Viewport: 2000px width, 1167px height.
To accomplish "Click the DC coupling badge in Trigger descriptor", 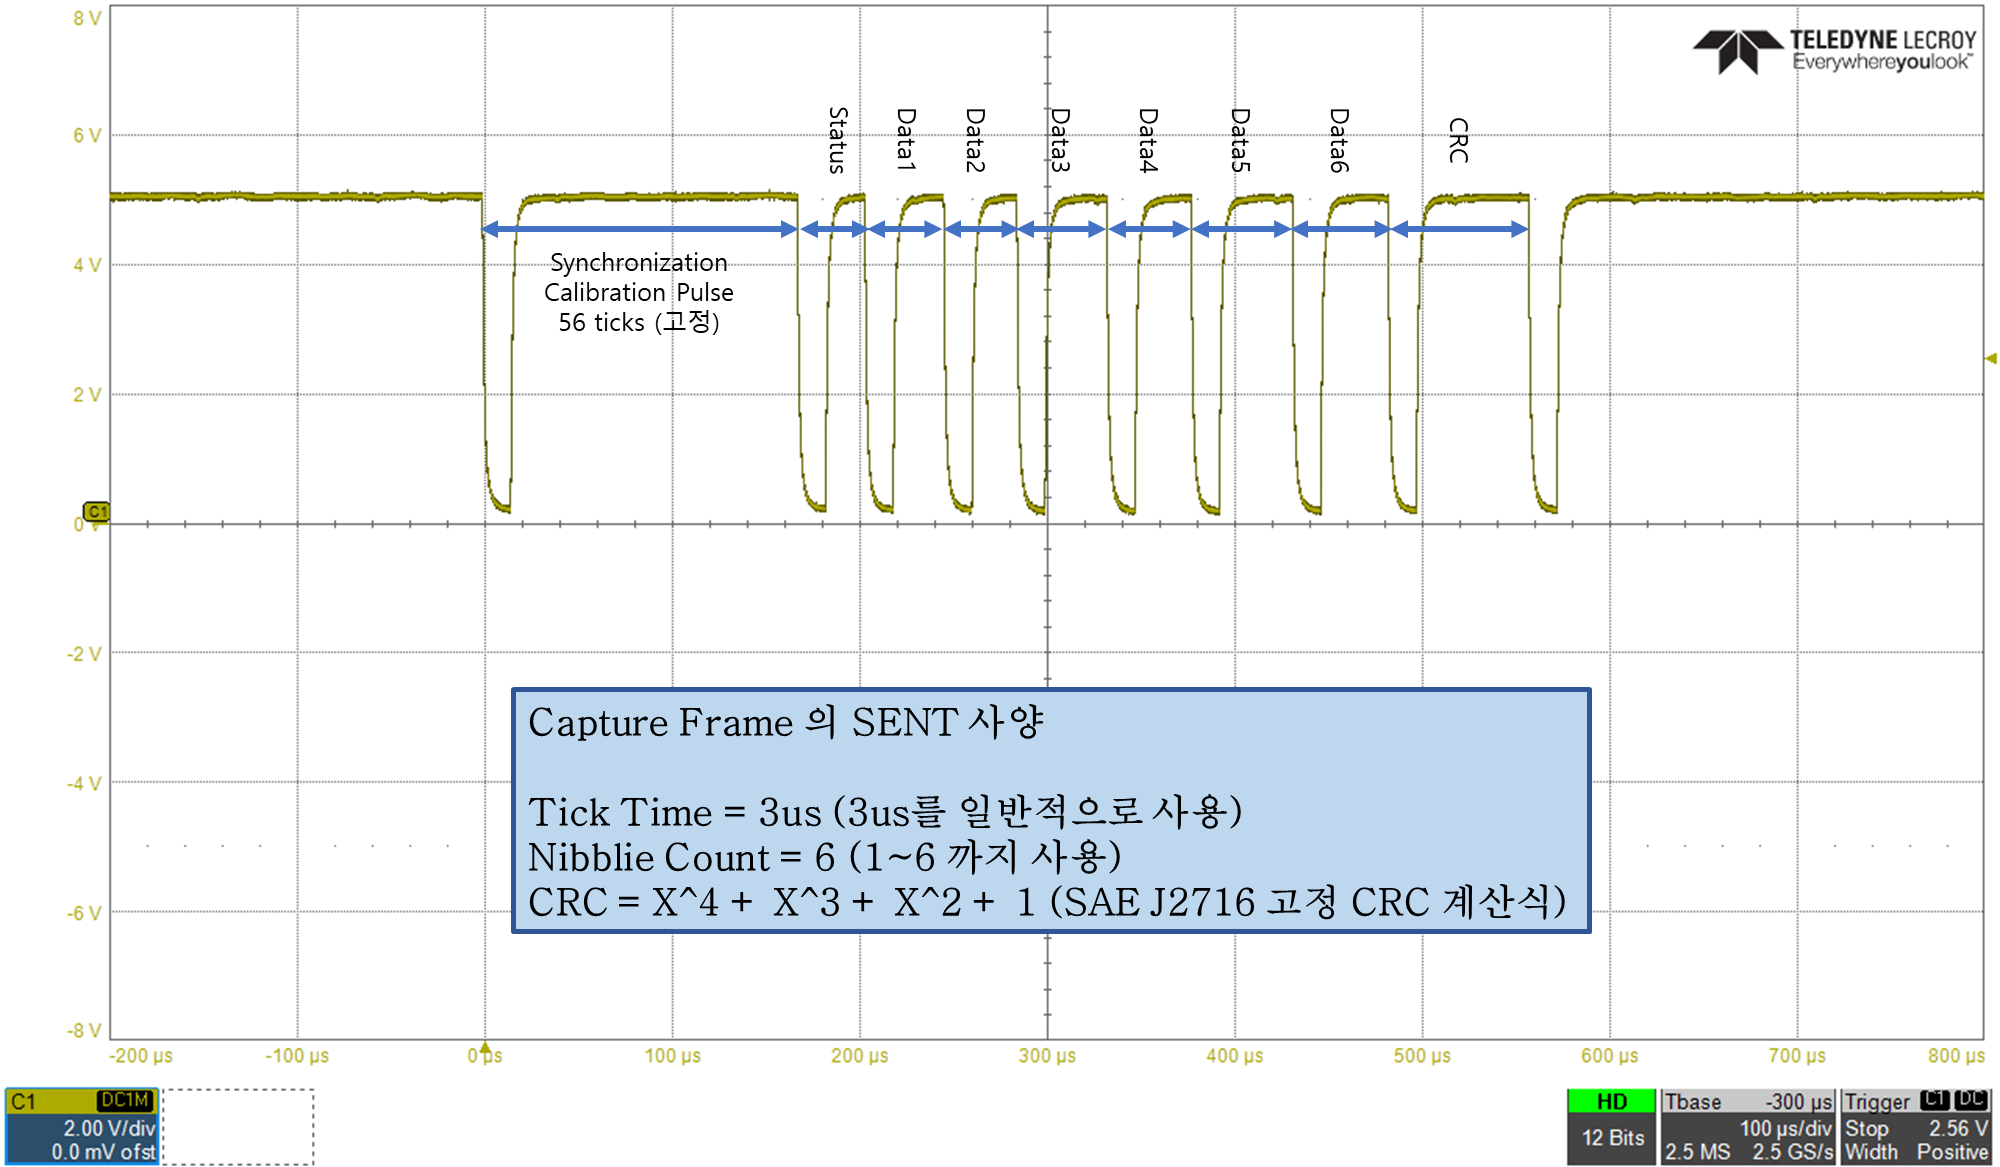I will 1970,1099.
